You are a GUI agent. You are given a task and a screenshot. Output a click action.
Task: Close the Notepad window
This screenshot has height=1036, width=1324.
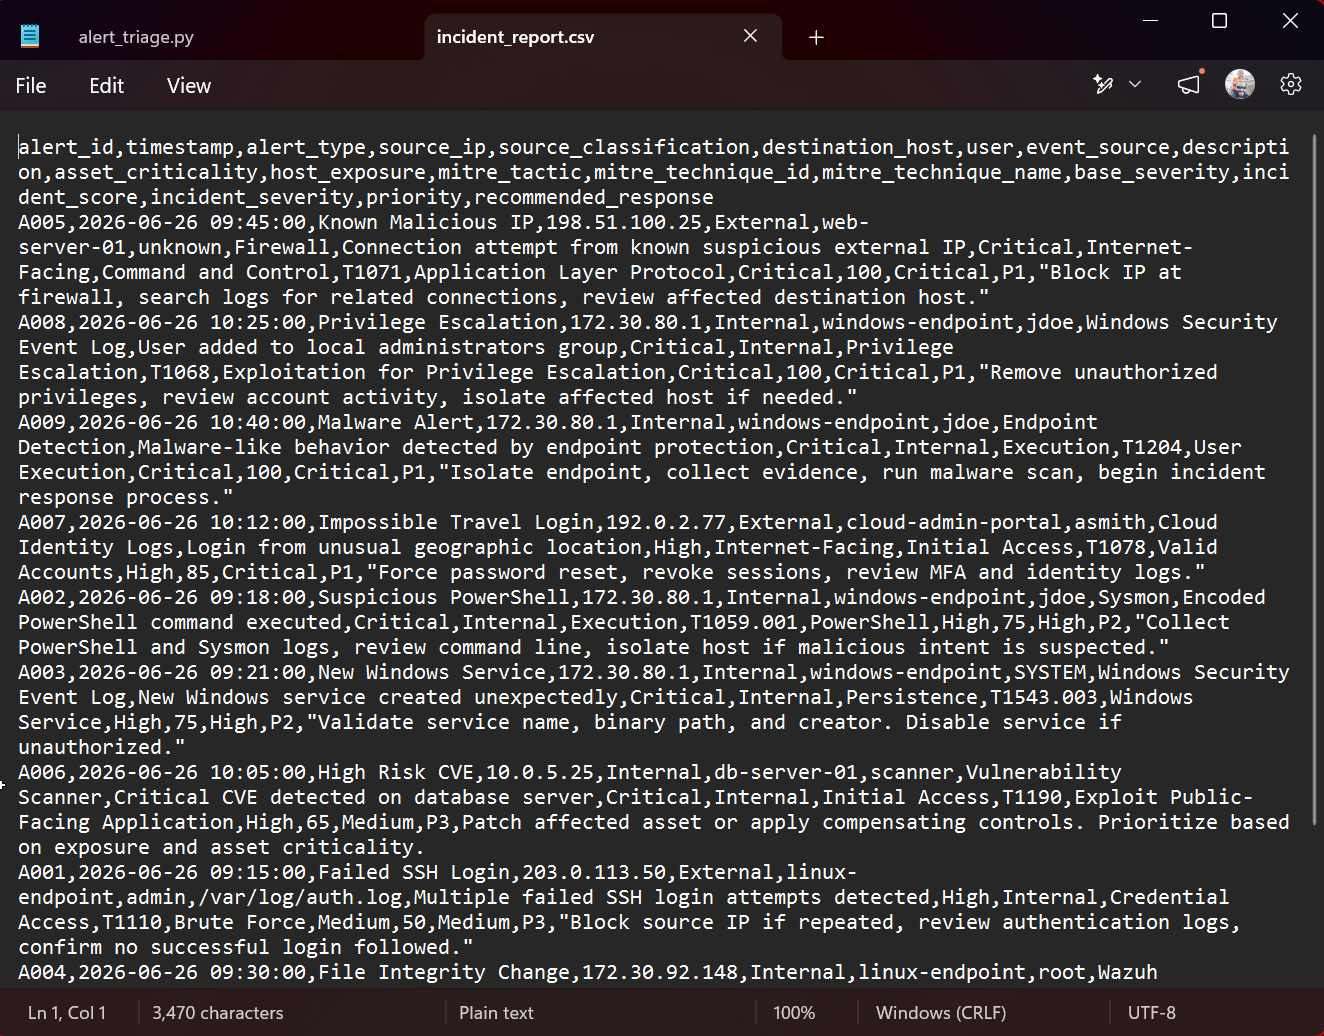pos(1290,20)
